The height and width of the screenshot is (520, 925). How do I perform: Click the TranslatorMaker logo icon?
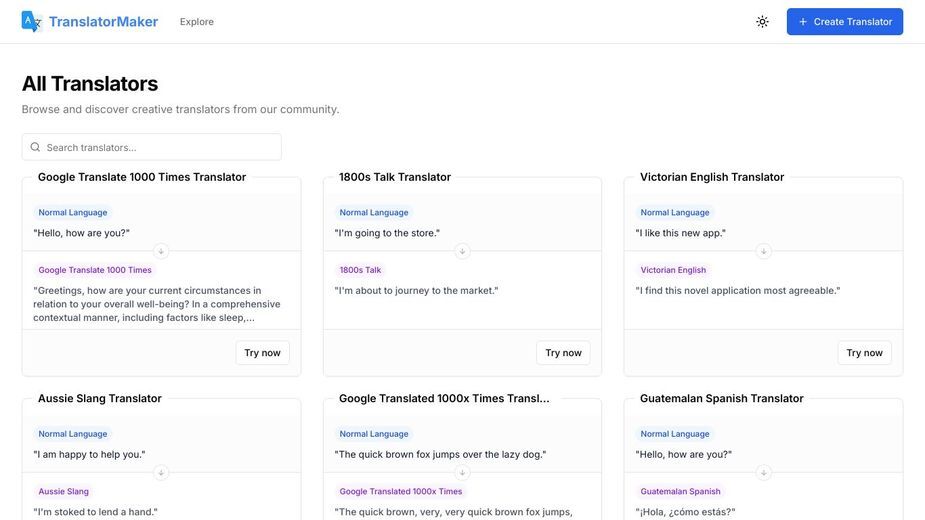(x=31, y=21)
